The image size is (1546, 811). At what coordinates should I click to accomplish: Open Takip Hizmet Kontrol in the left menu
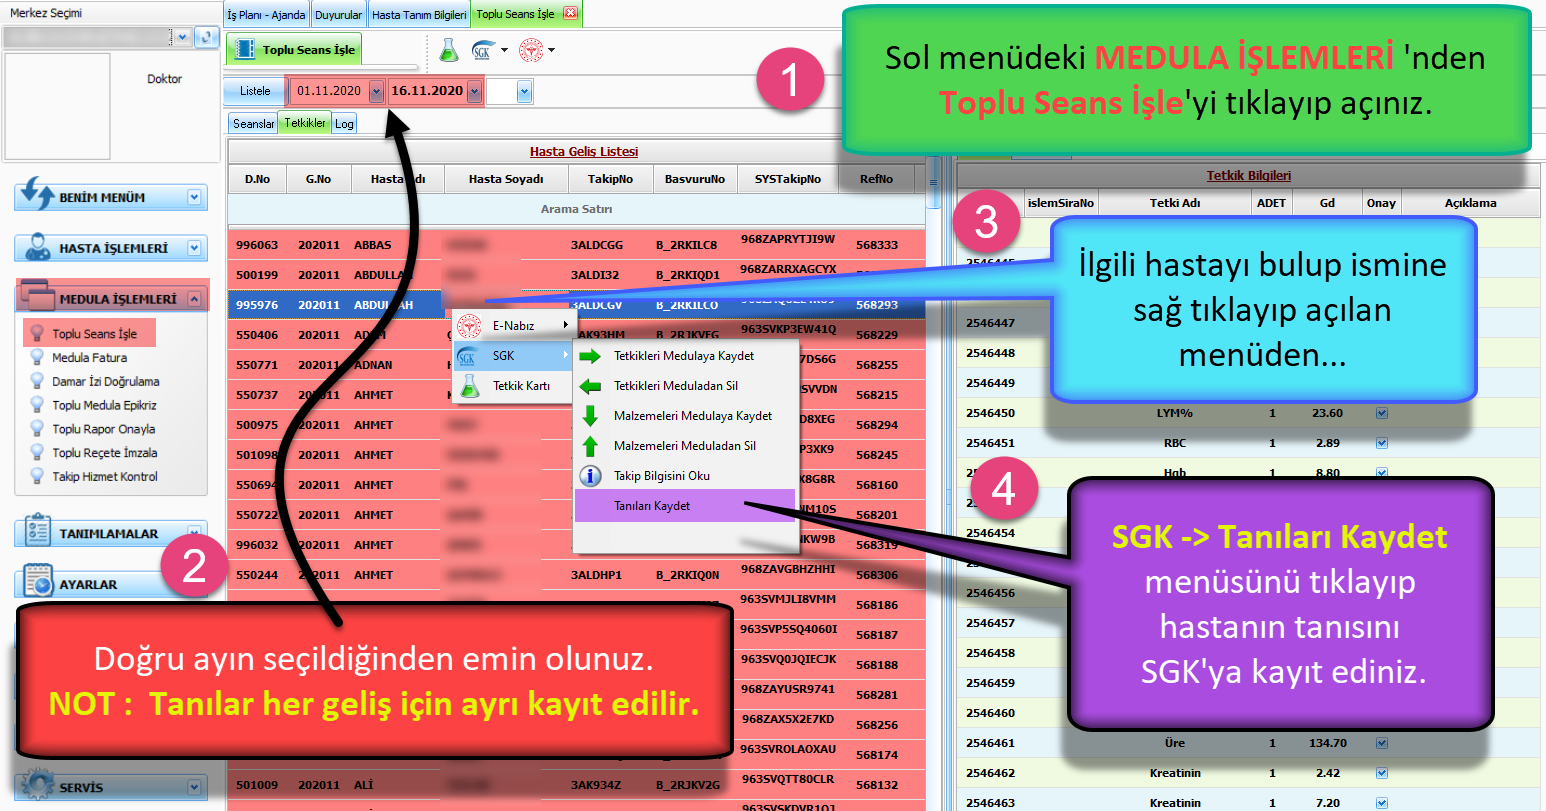[x=105, y=477]
